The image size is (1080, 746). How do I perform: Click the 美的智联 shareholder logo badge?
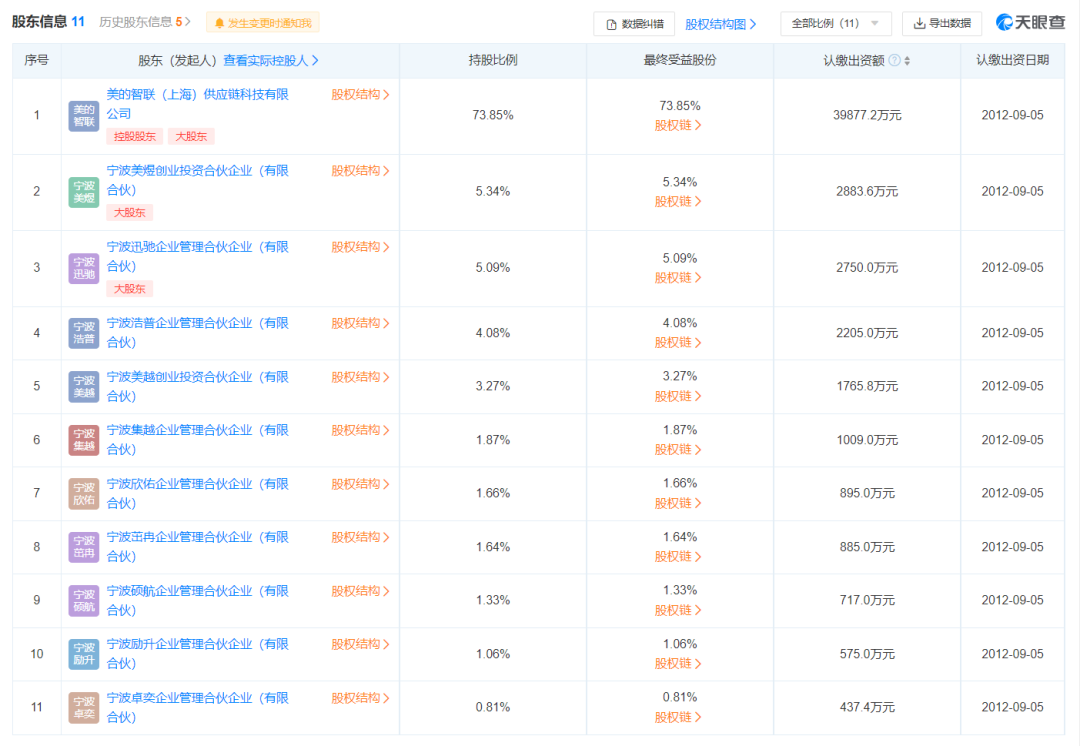pyautogui.click(x=84, y=116)
